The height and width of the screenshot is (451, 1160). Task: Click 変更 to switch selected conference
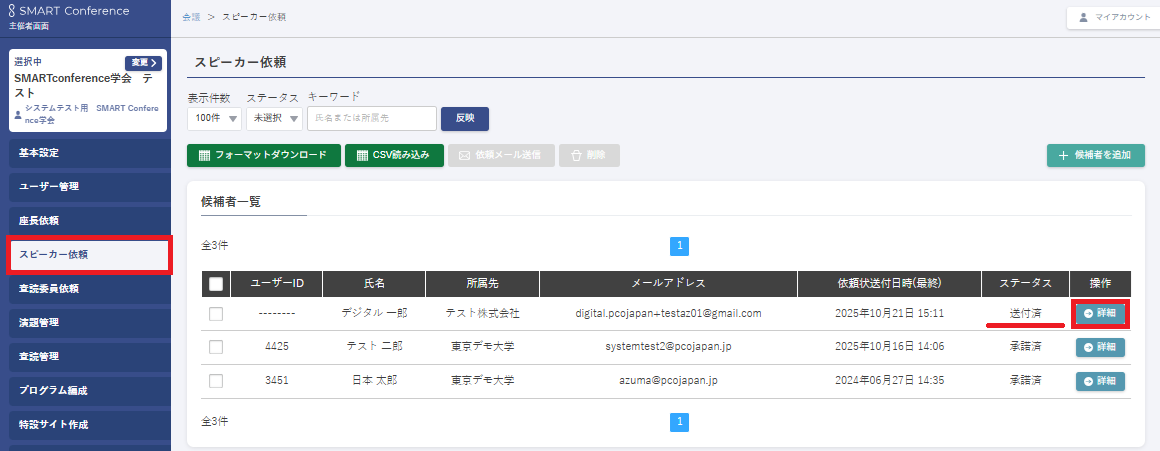tap(144, 63)
